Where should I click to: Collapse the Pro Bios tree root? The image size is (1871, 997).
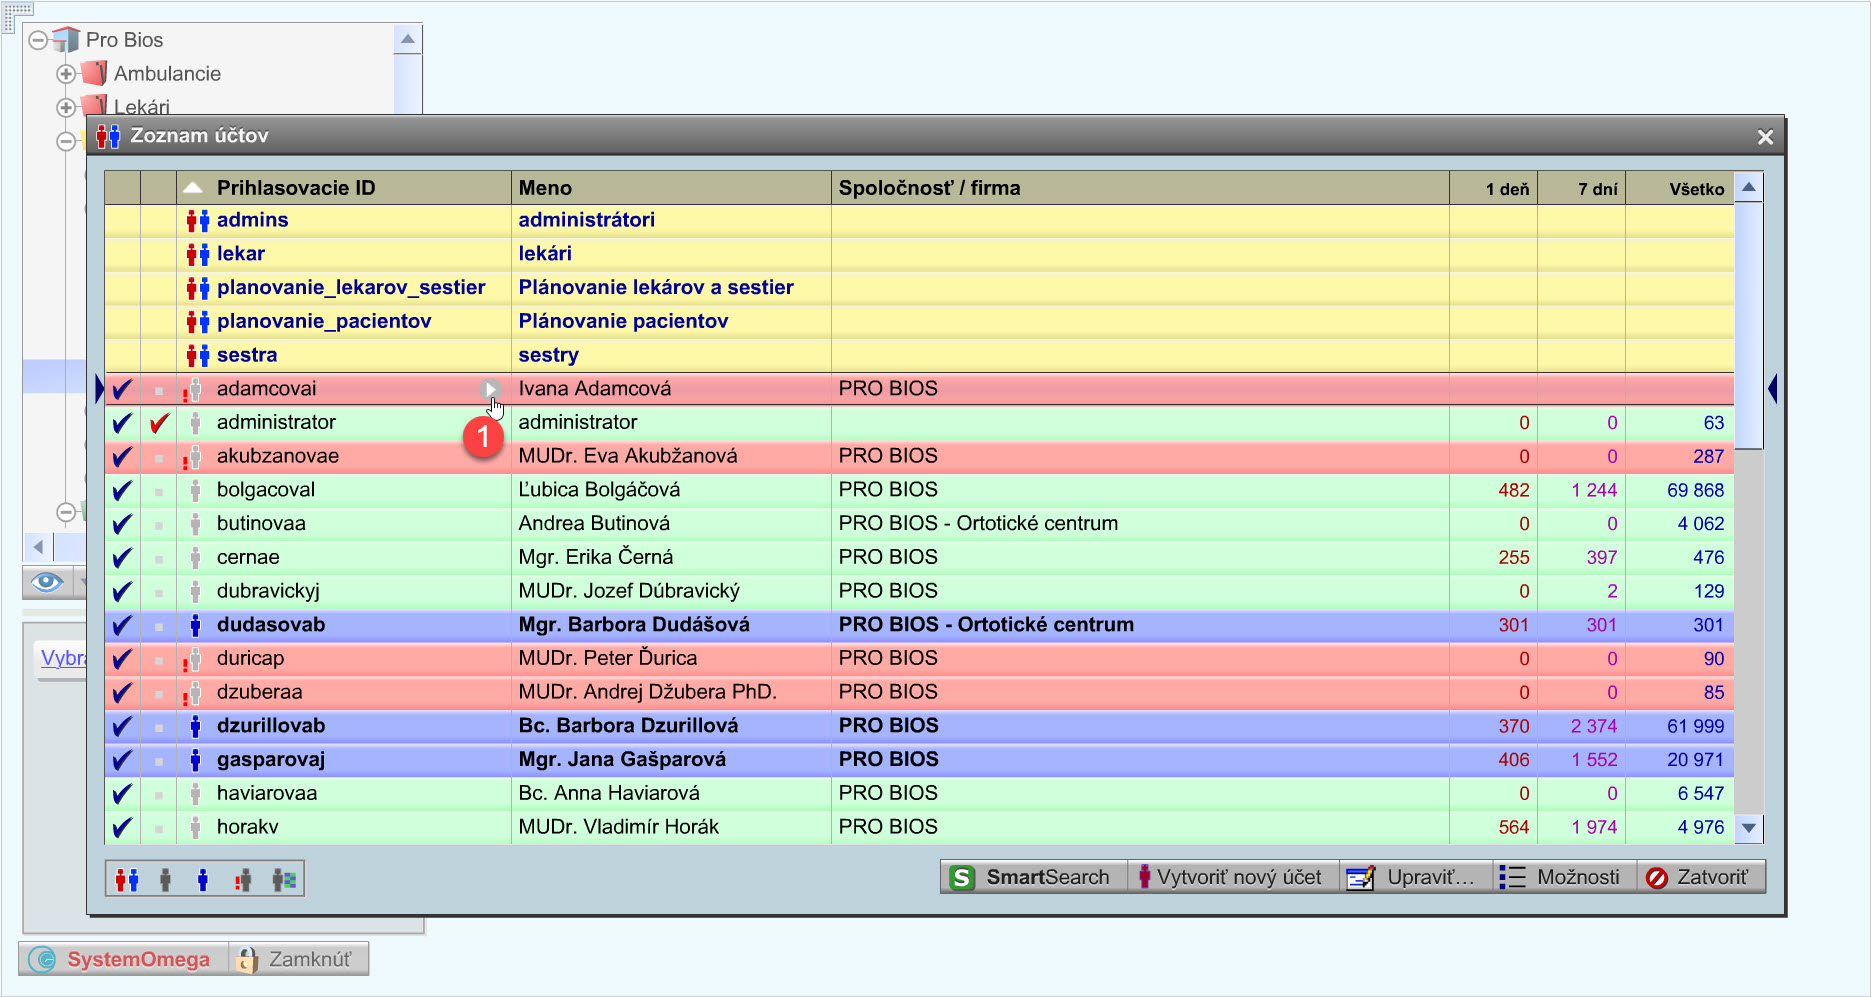tap(38, 40)
